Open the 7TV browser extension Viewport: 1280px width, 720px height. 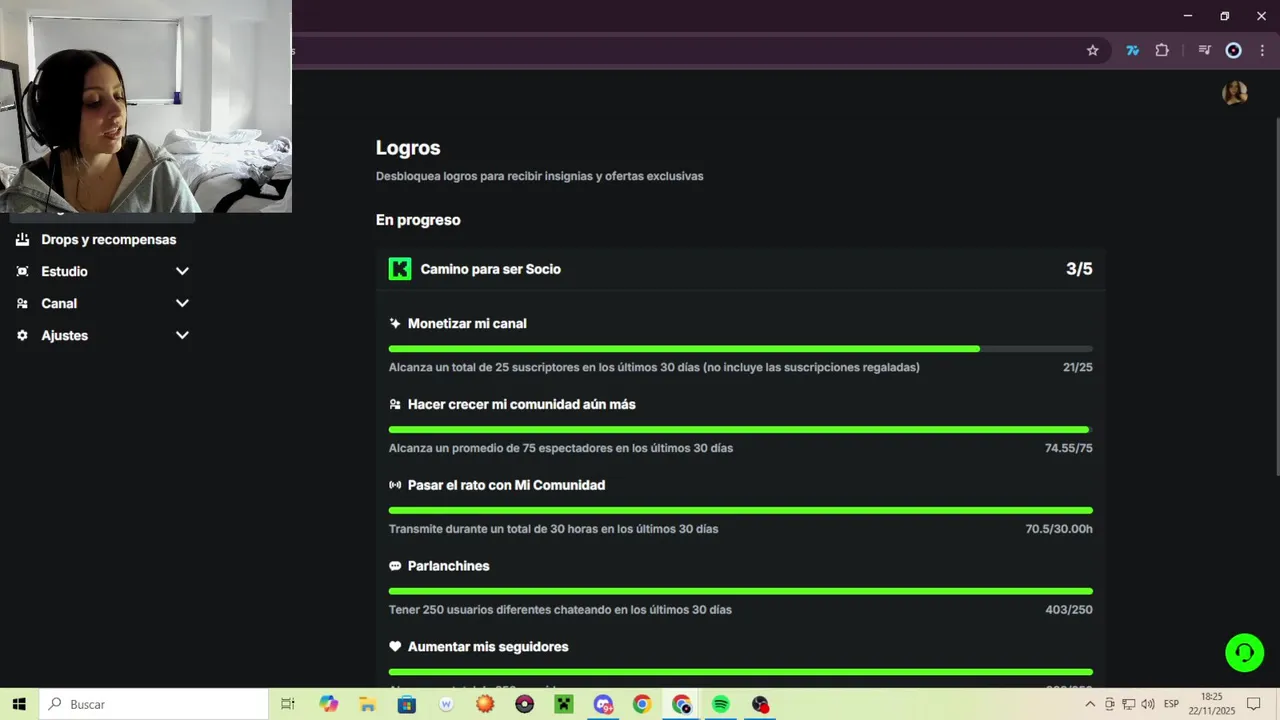1132,51
